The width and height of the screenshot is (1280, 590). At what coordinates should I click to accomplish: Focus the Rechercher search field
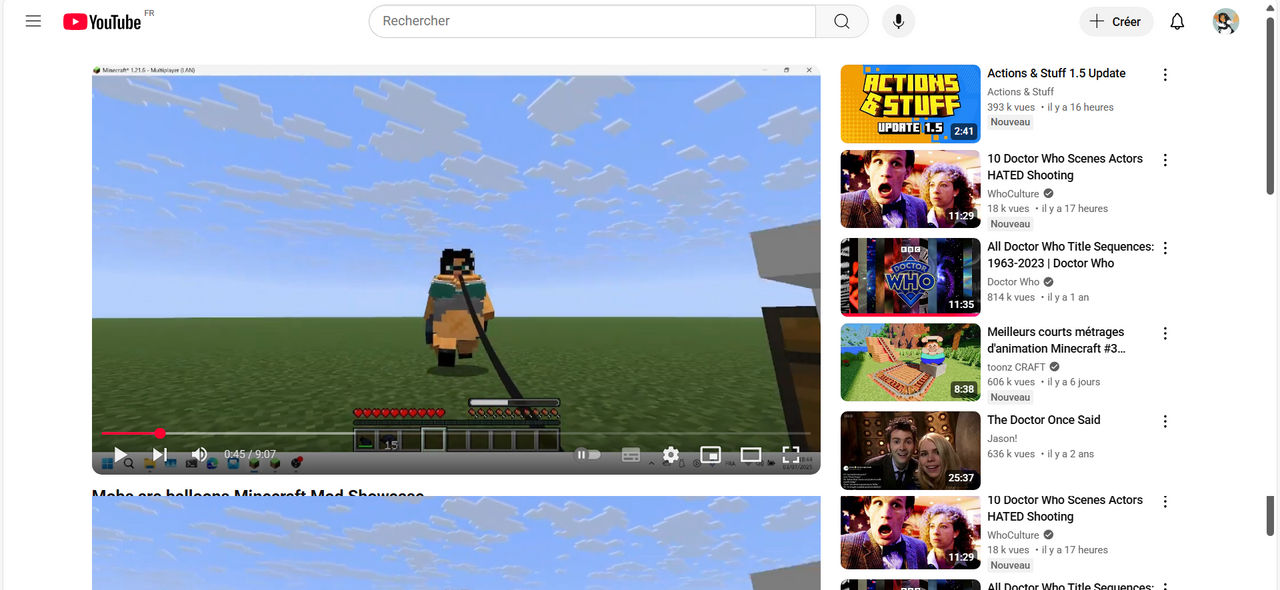592,21
